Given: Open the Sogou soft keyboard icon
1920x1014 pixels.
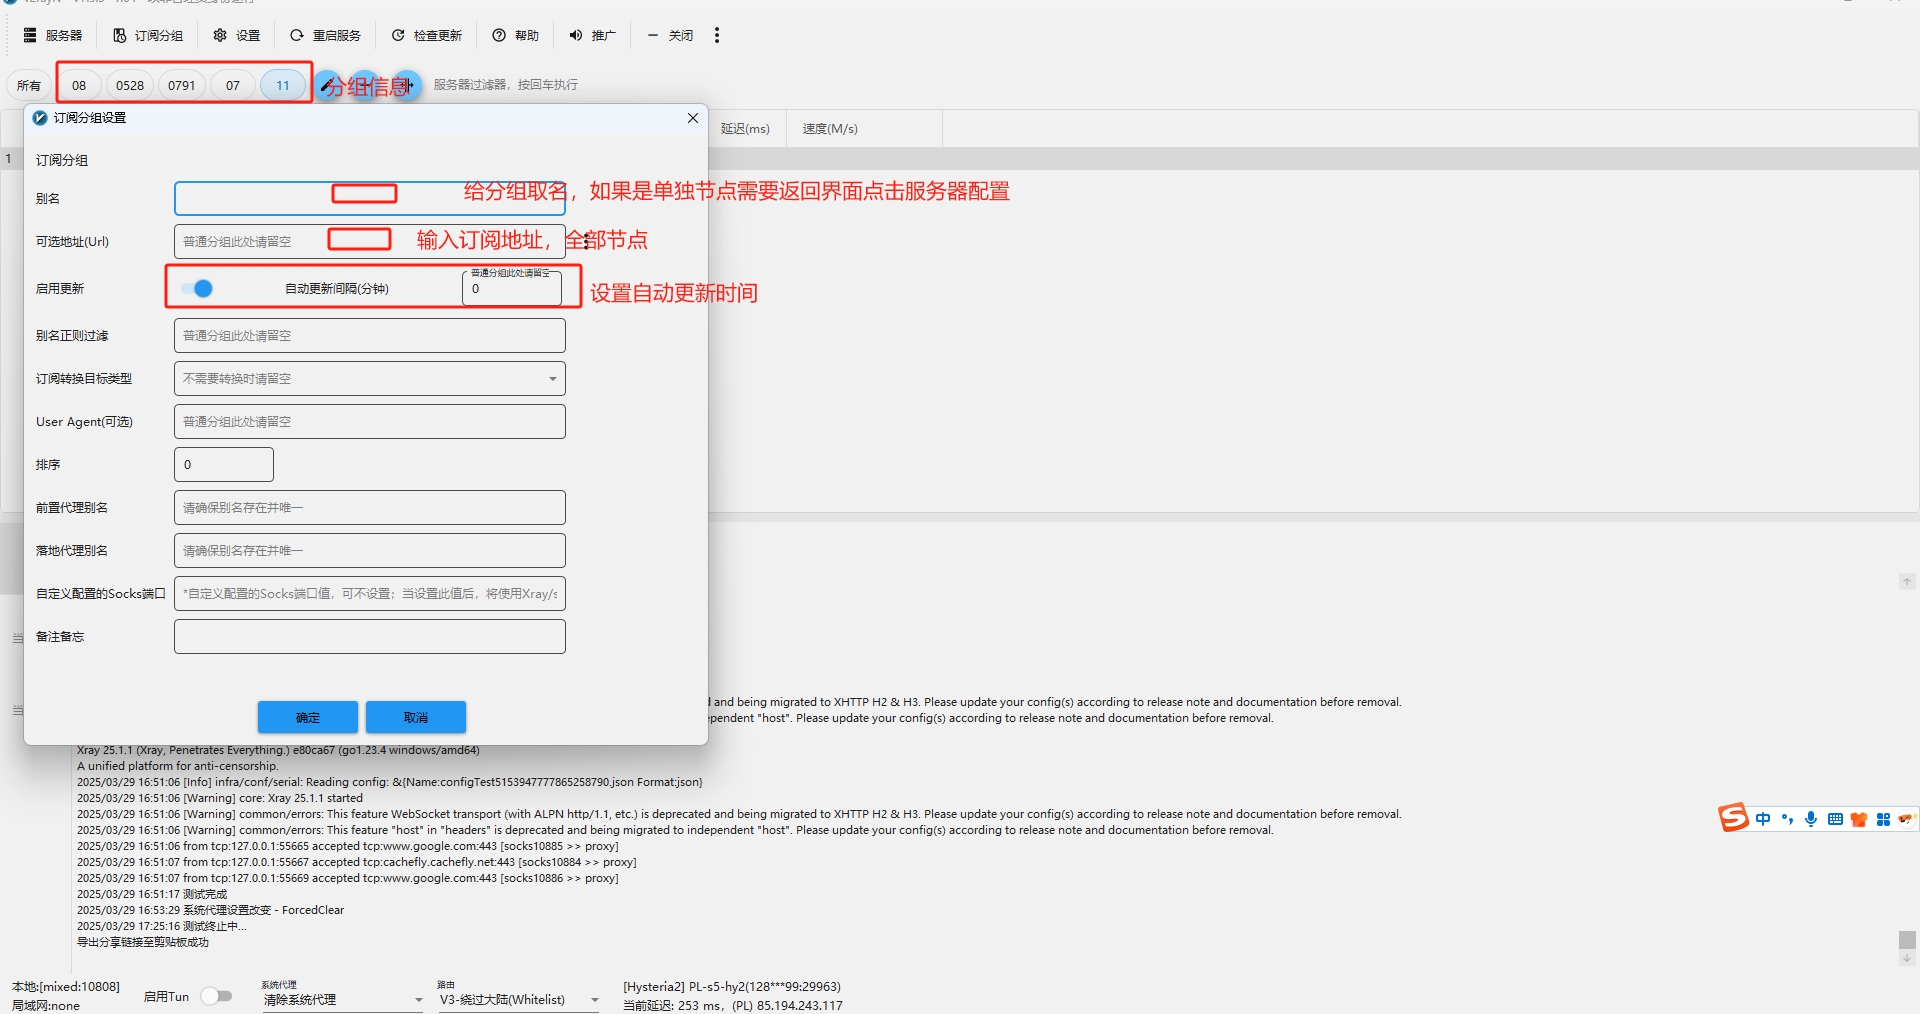Looking at the screenshot, I should 1835,819.
